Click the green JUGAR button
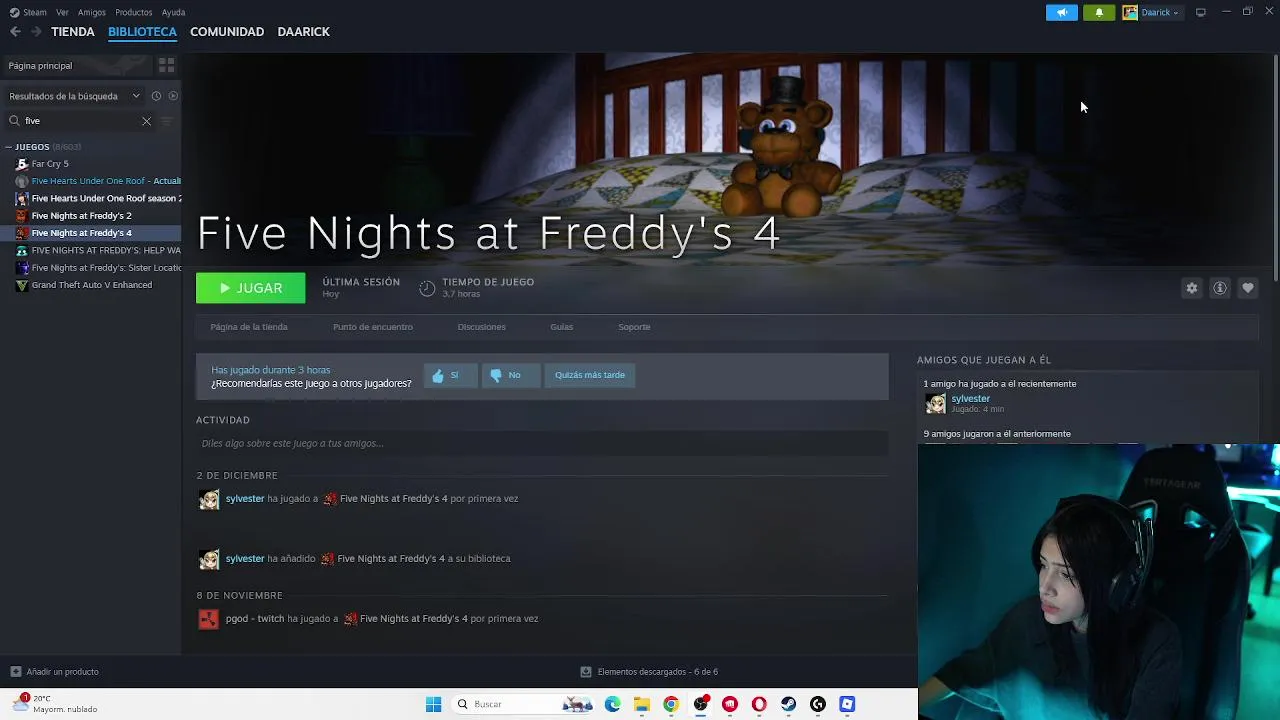This screenshot has height=720, width=1280. coord(250,288)
